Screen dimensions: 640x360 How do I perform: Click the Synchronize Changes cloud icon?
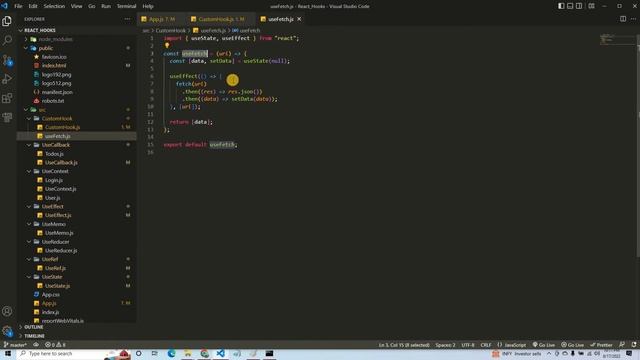36,345
